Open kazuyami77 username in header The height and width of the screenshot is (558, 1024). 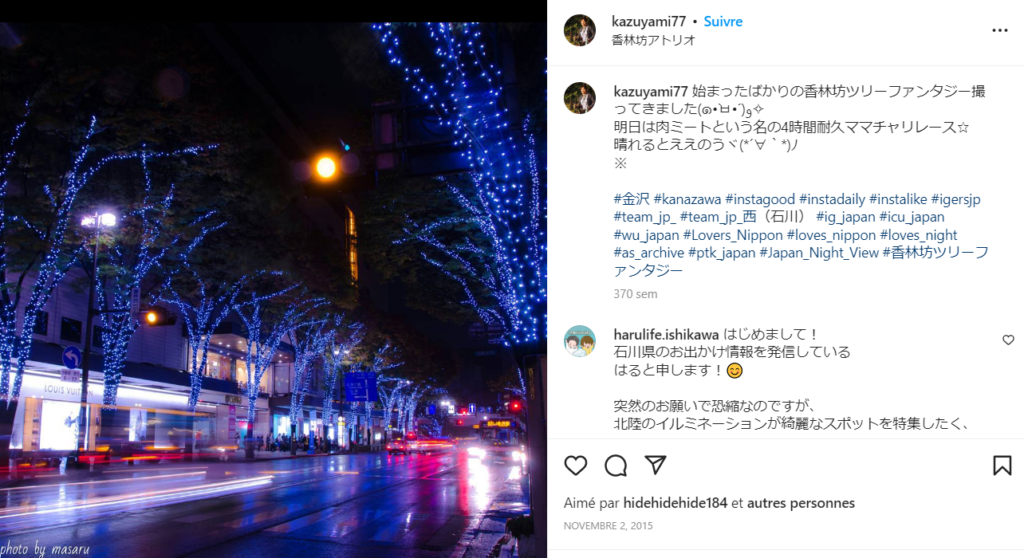coord(648,22)
